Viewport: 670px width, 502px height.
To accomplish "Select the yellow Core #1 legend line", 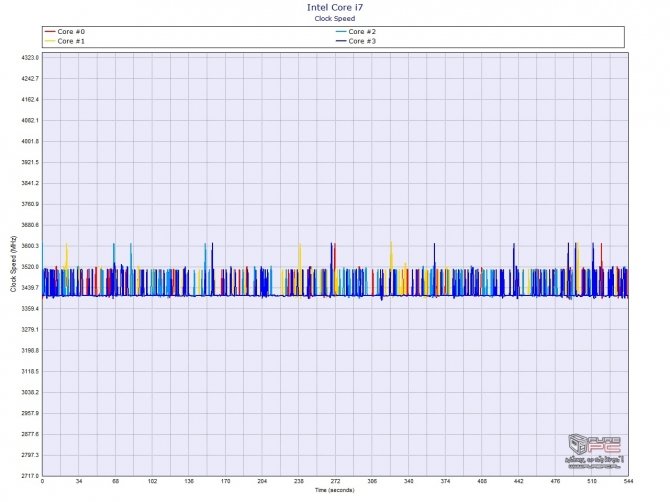I will 50,41.
